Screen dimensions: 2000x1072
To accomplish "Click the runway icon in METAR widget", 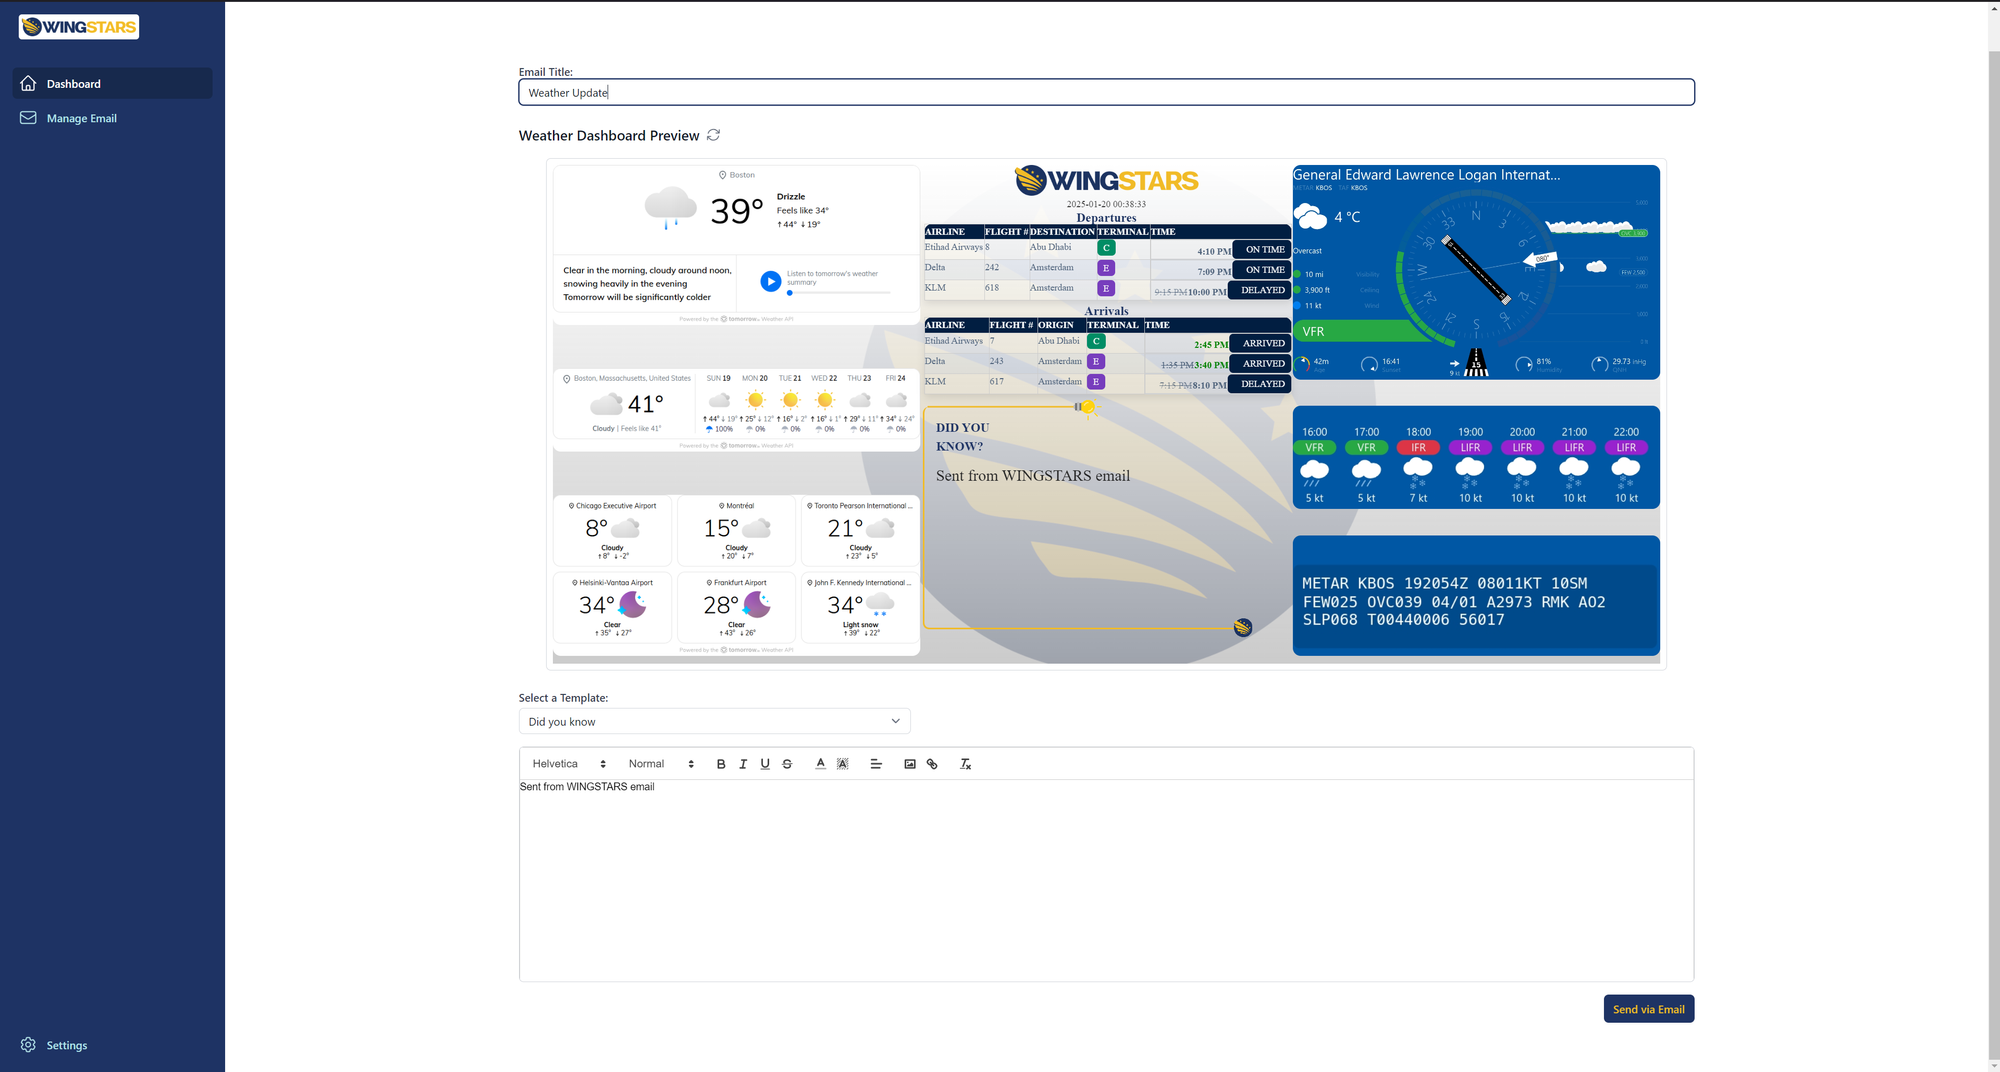I will tap(1476, 362).
